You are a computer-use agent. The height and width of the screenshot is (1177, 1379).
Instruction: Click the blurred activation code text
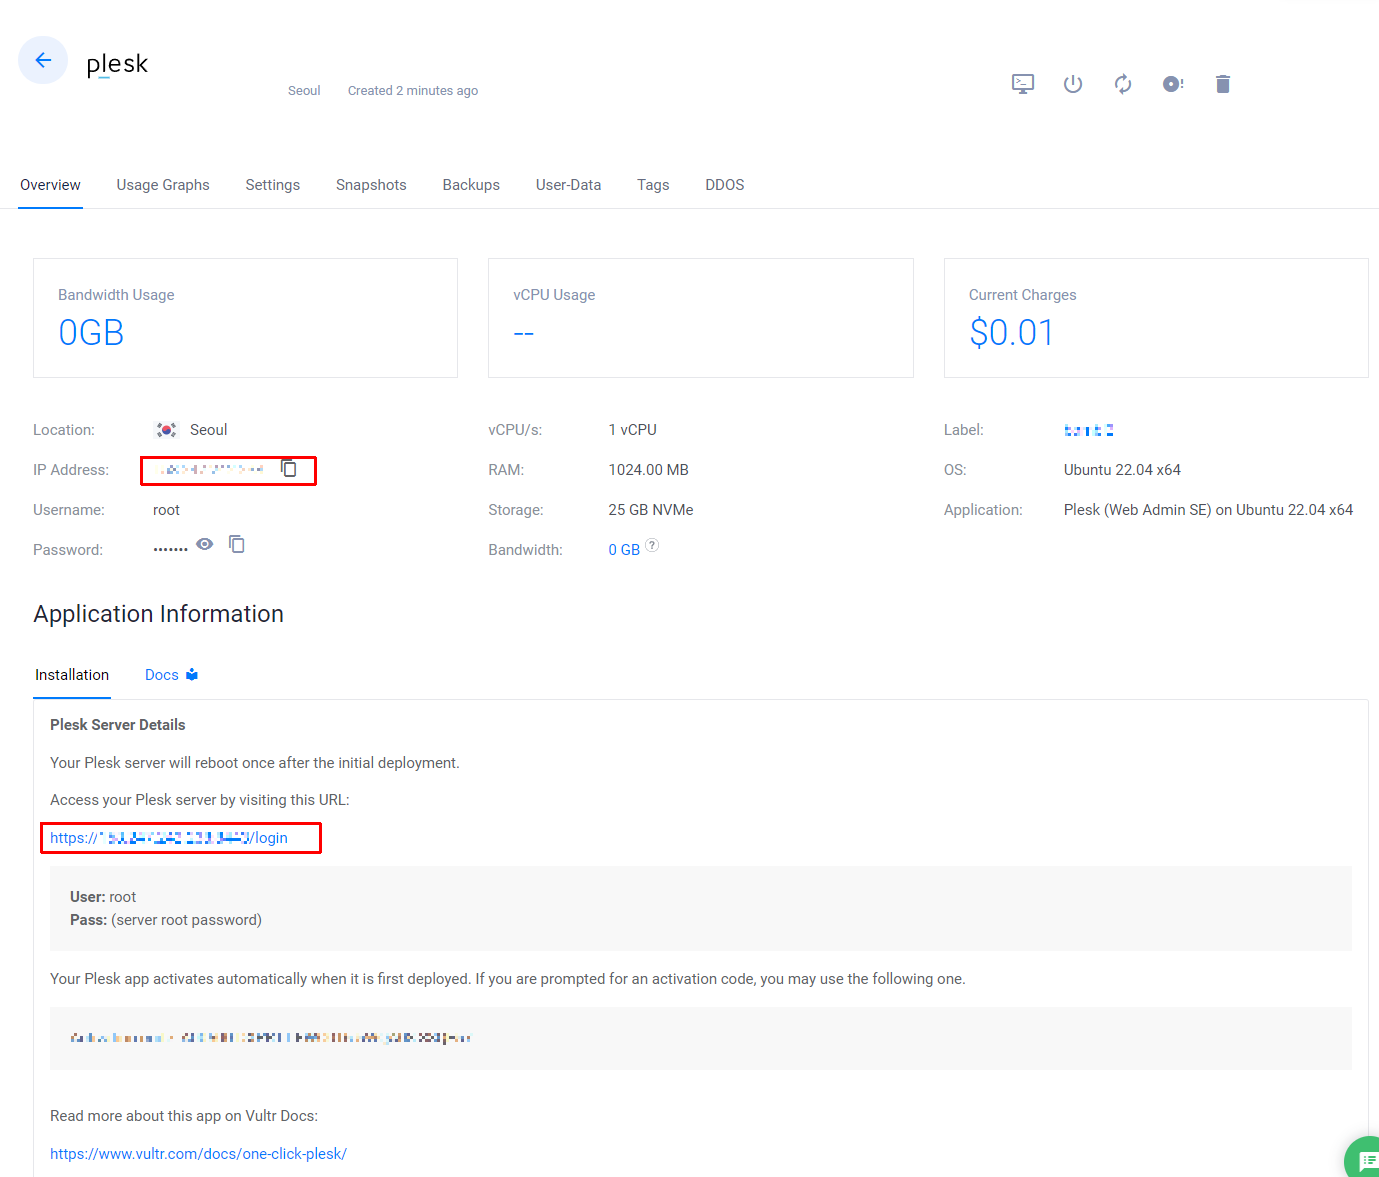pos(270,1038)
